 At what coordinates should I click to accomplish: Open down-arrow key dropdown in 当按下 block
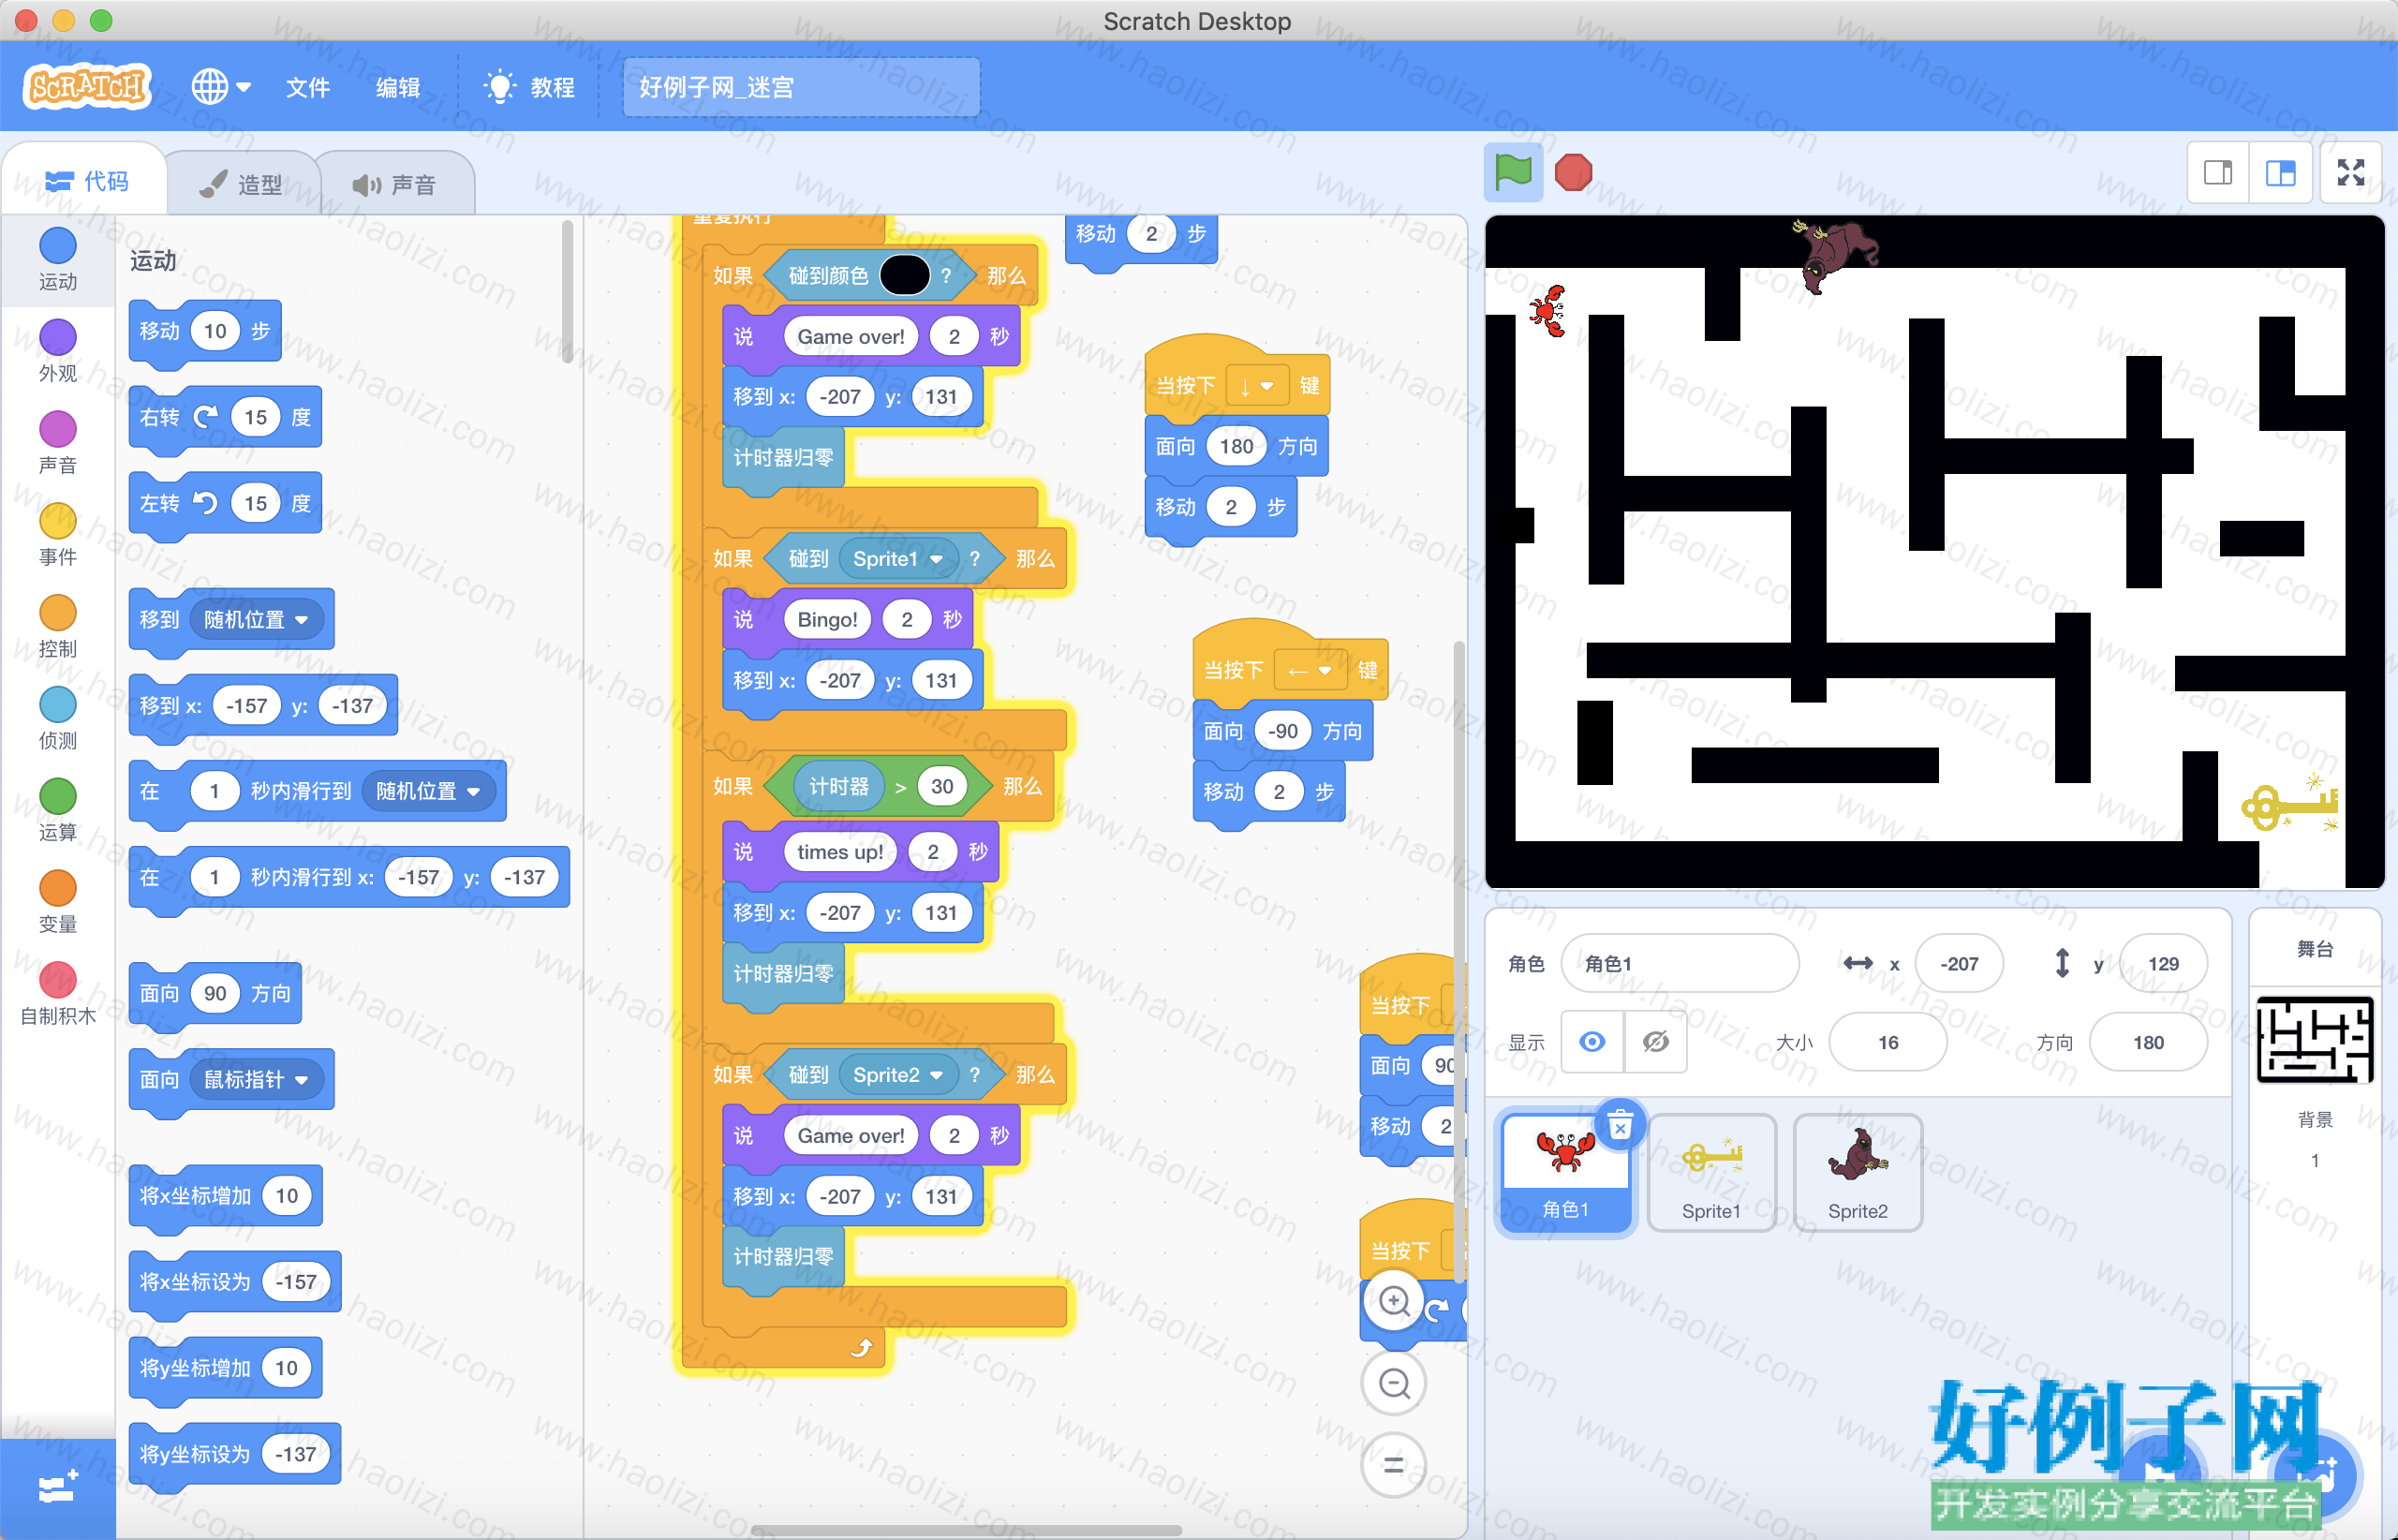tap(1256, 386)
